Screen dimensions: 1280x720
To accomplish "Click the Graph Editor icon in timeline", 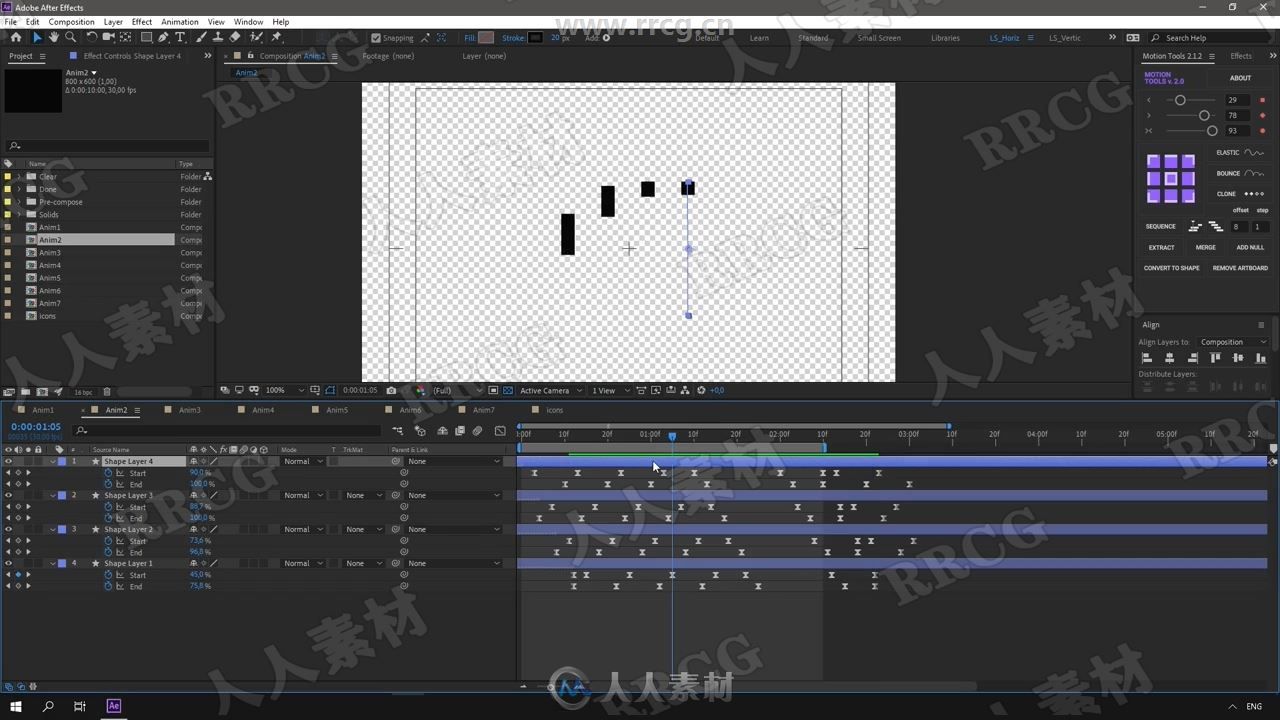I will [500, 431].
